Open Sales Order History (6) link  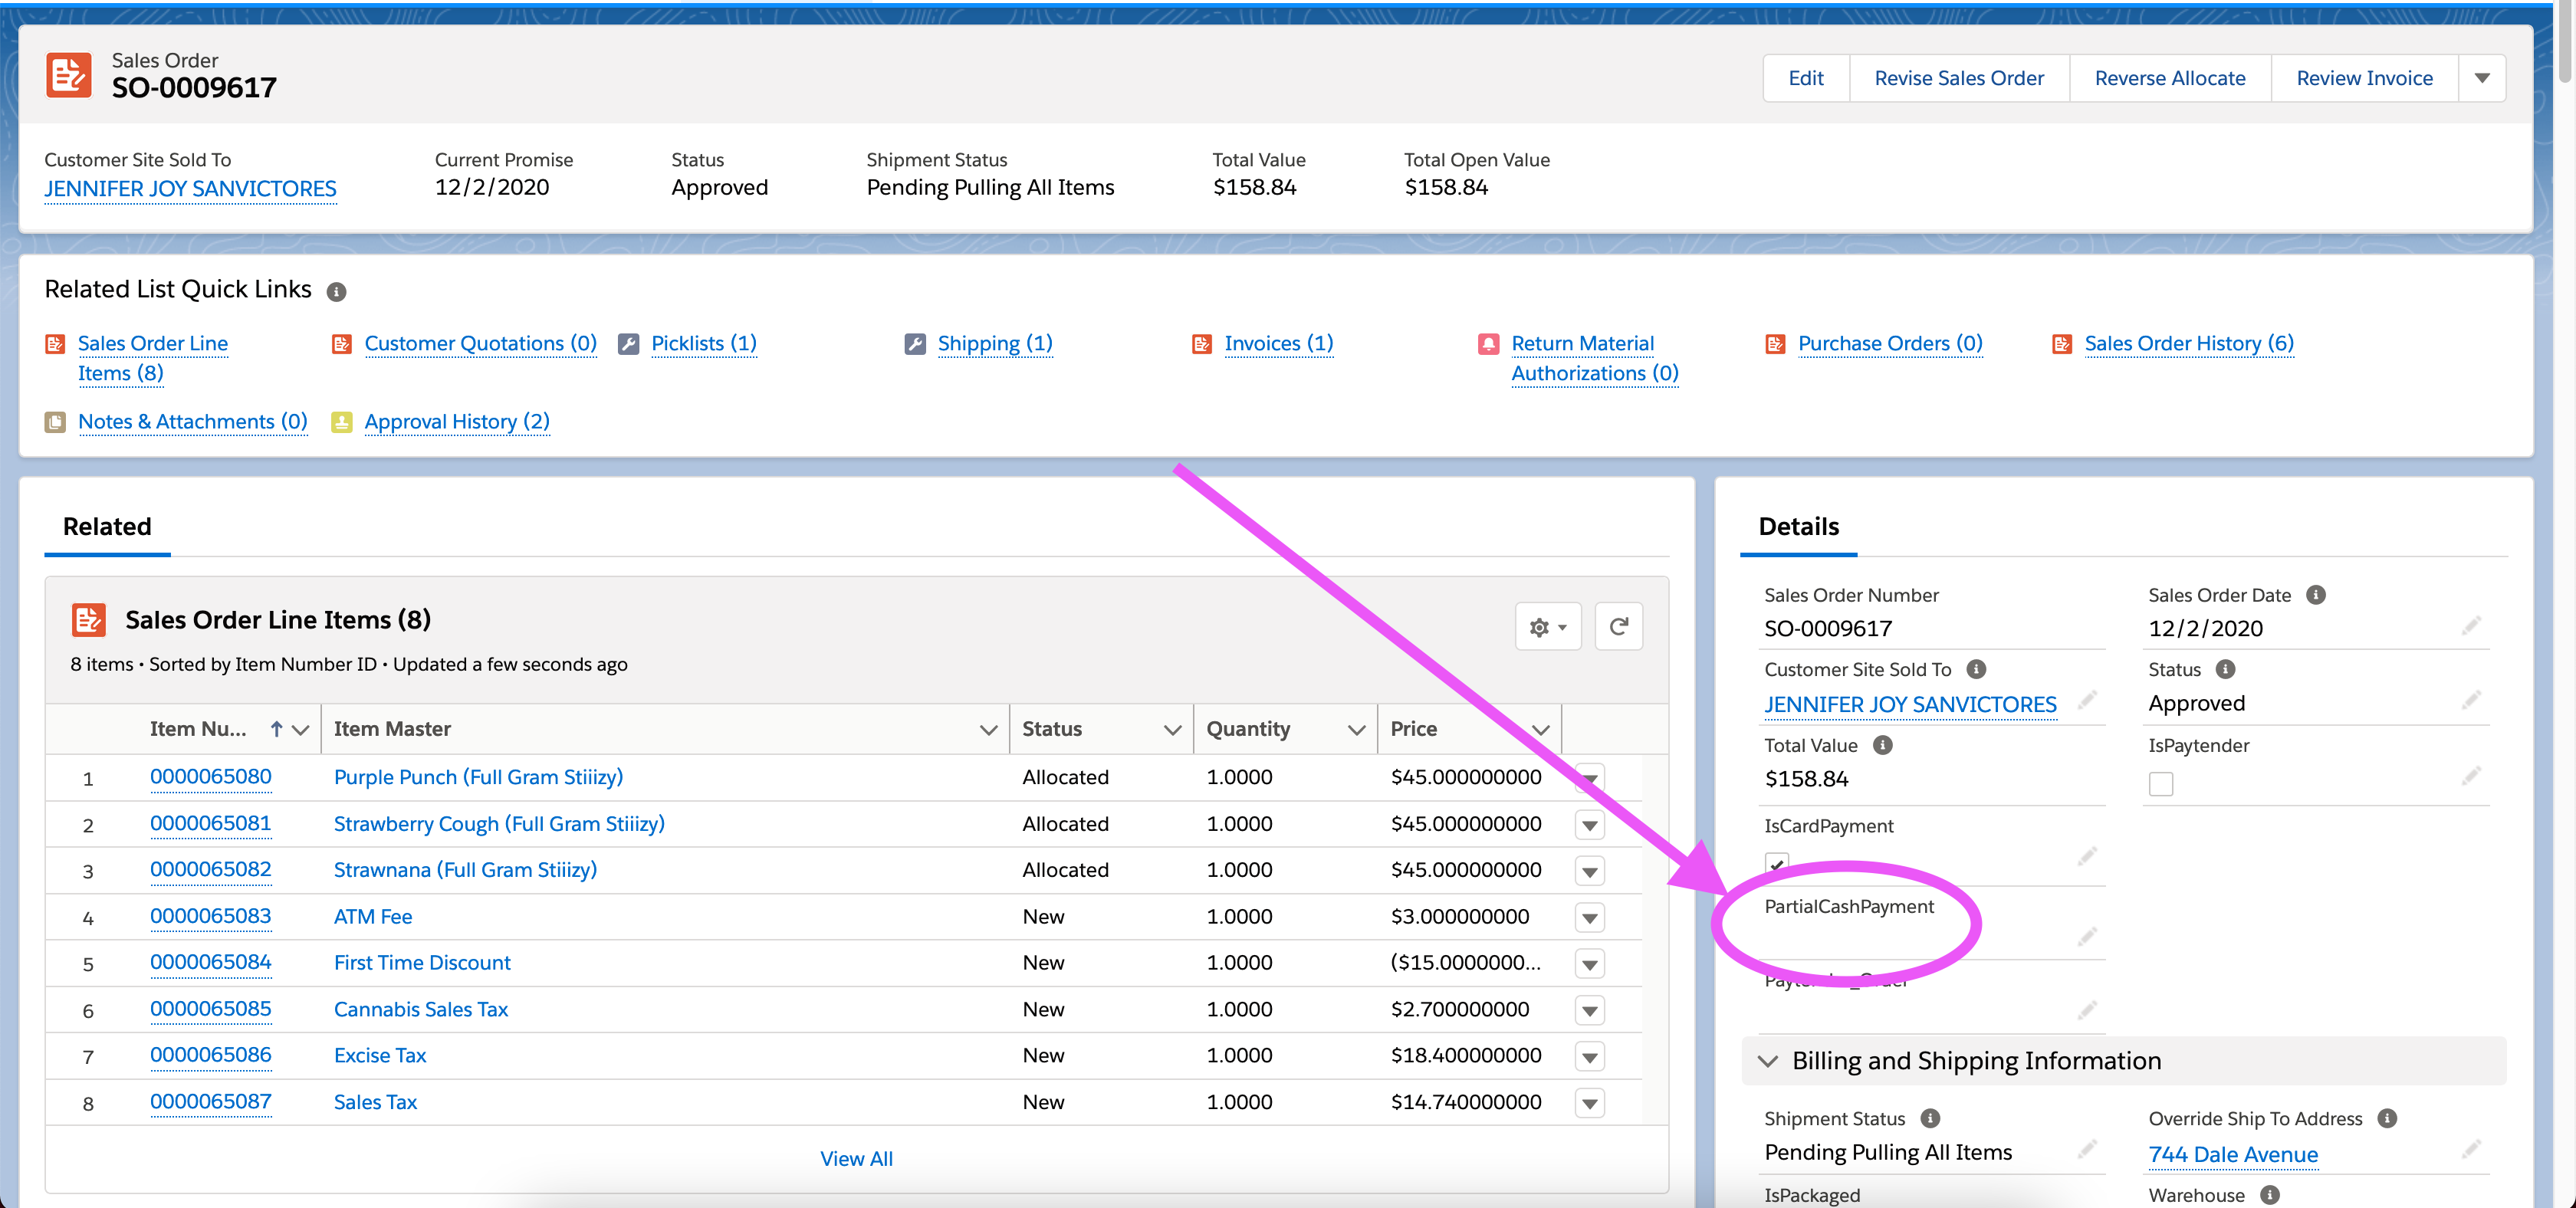(x=2189, y=344)
